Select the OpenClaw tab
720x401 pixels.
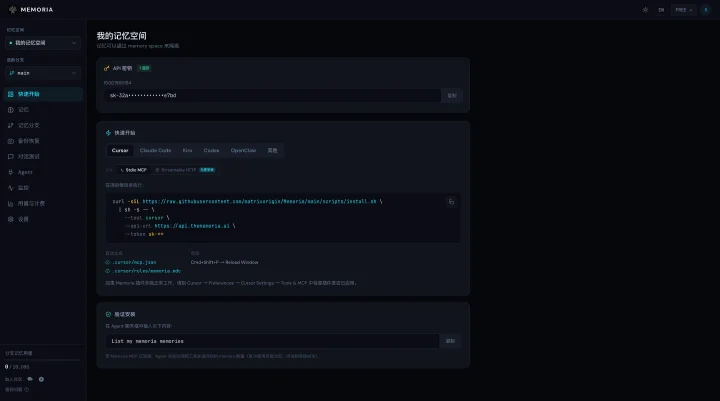coord(243,151)
